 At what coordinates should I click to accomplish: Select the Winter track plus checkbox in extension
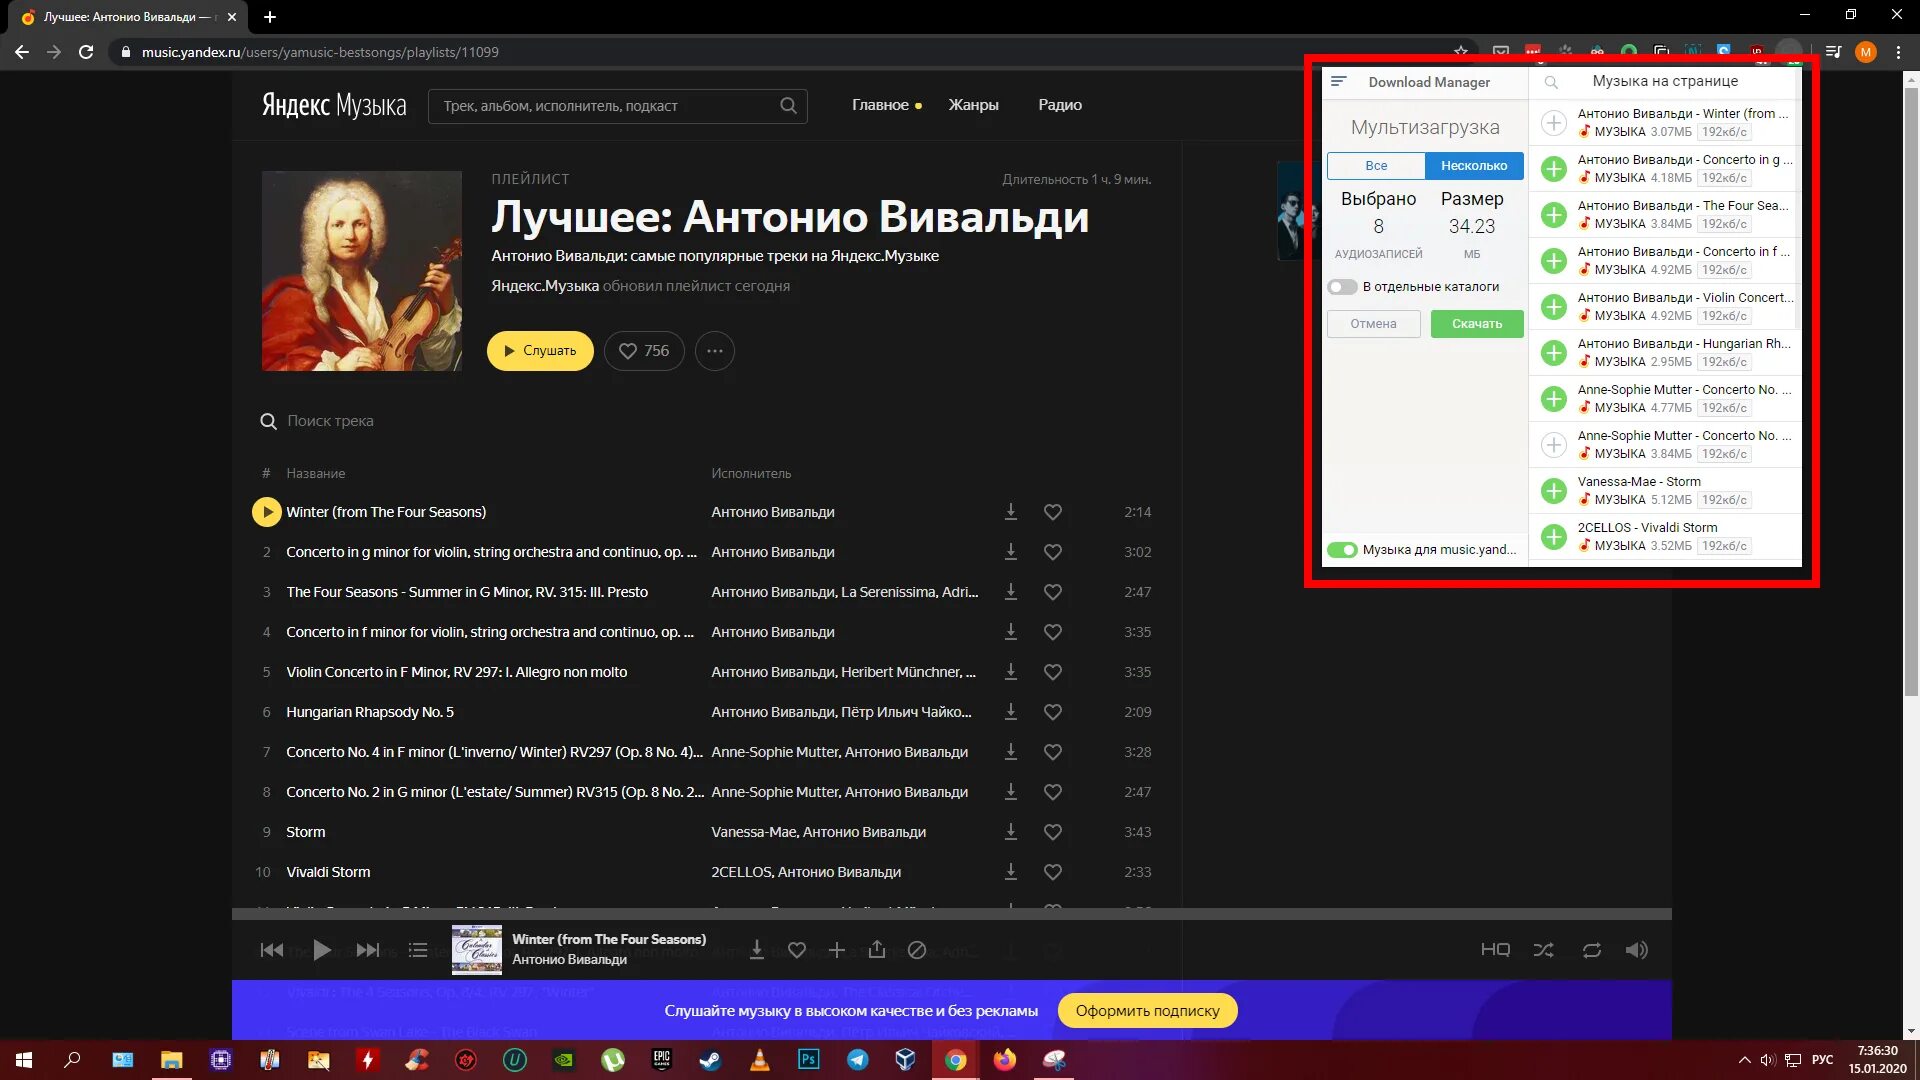[x=1553, y=123]
